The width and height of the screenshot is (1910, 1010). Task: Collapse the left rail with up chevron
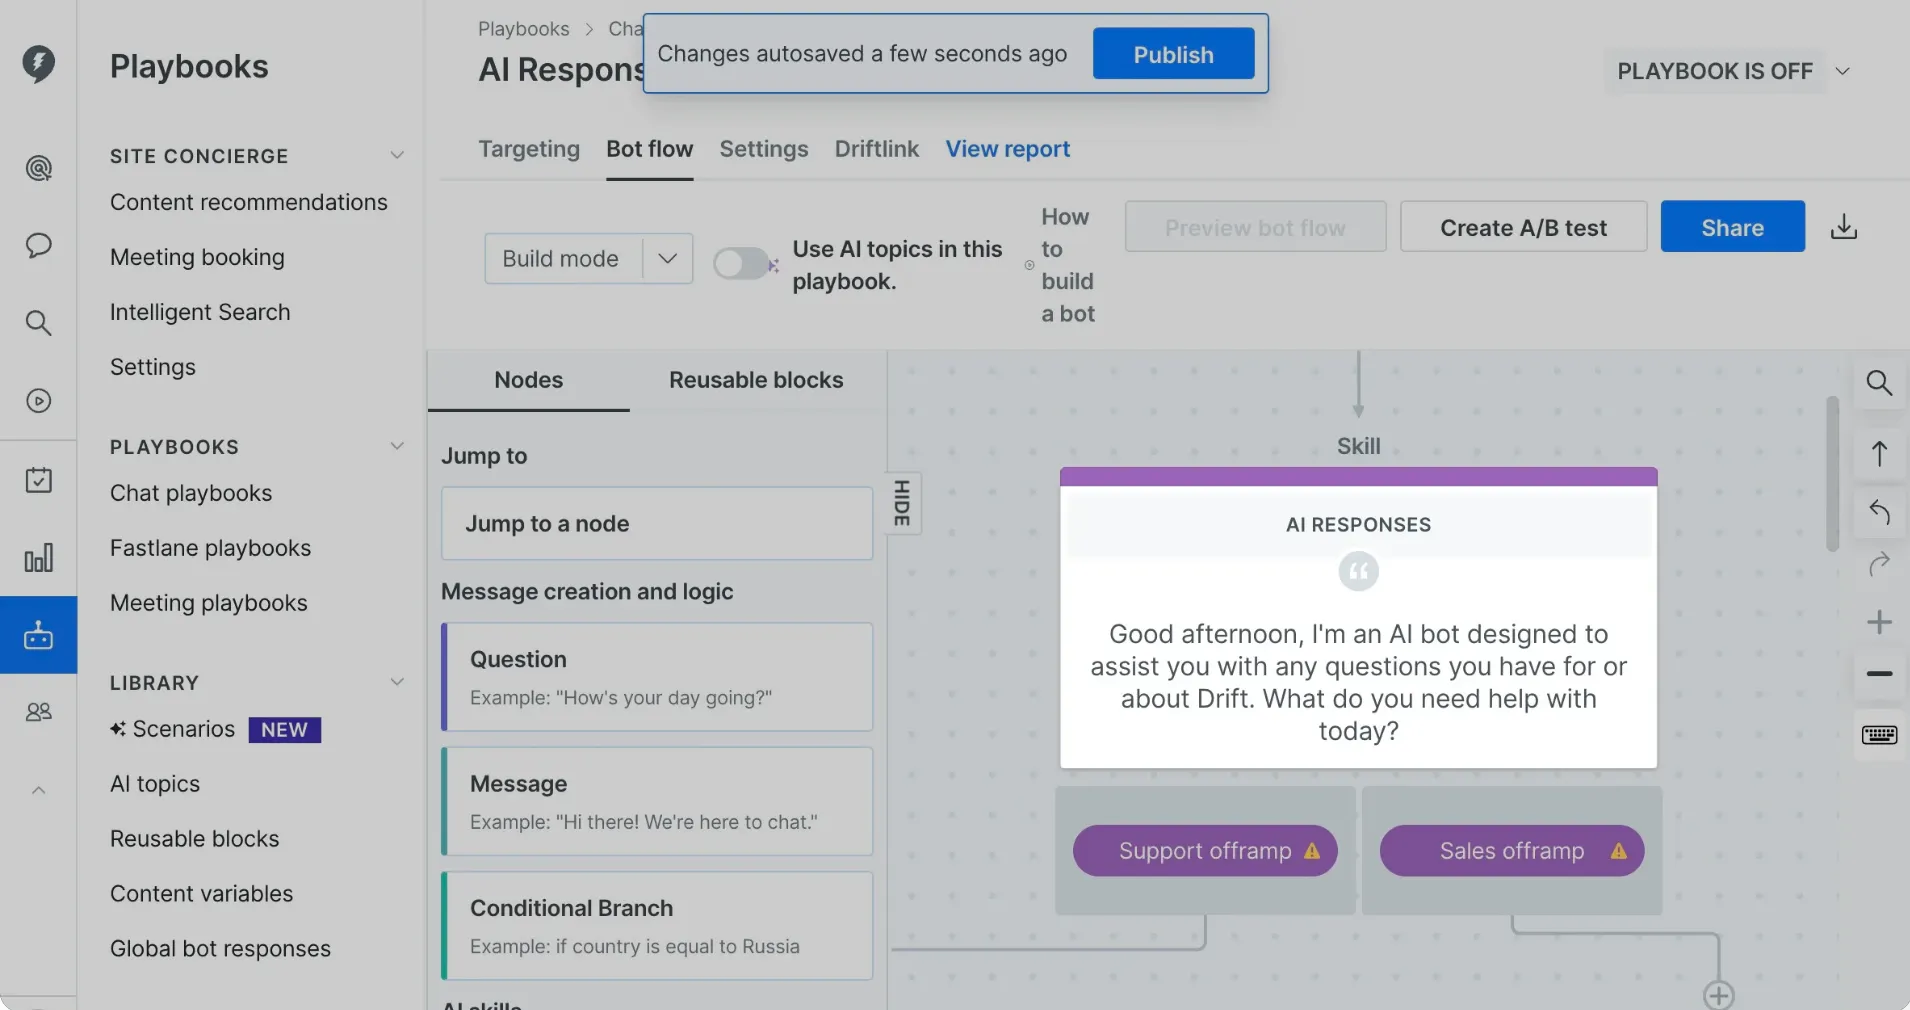point(38,790)
